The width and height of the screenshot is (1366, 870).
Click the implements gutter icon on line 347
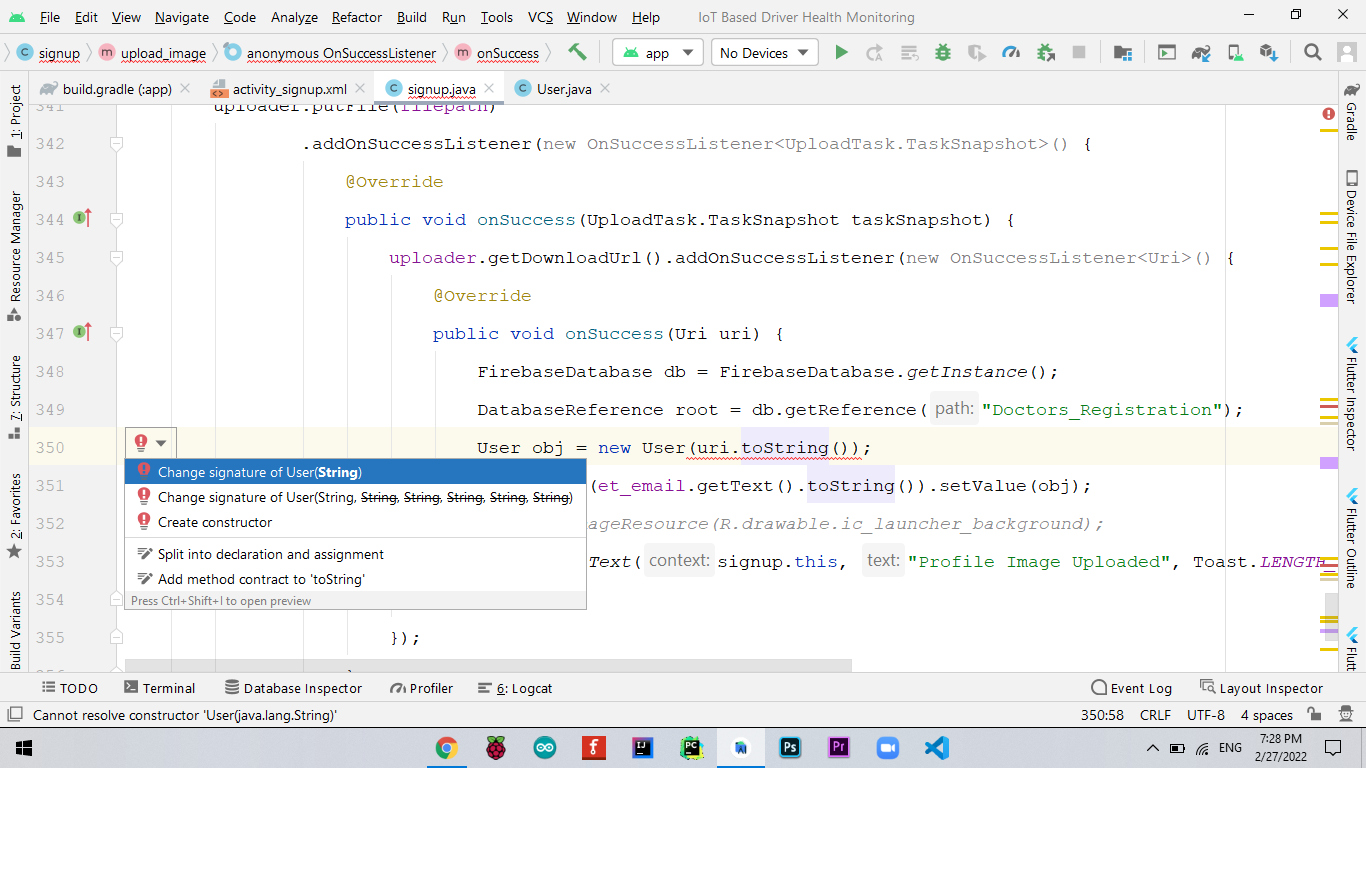click(x=82, y=332)
